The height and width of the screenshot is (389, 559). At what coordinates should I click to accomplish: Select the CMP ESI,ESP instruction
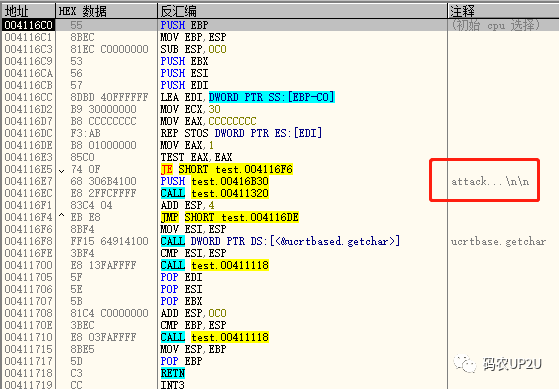click(193, 253)
